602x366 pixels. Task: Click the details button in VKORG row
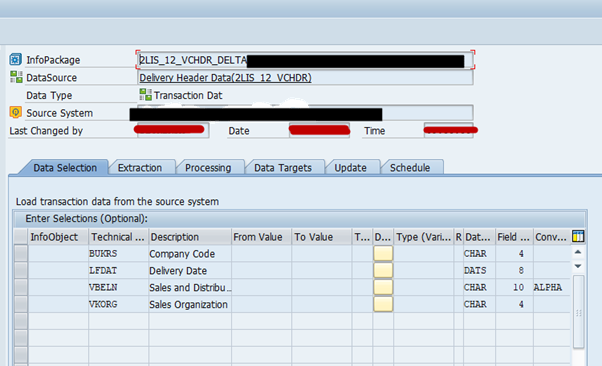pos(383,304)
